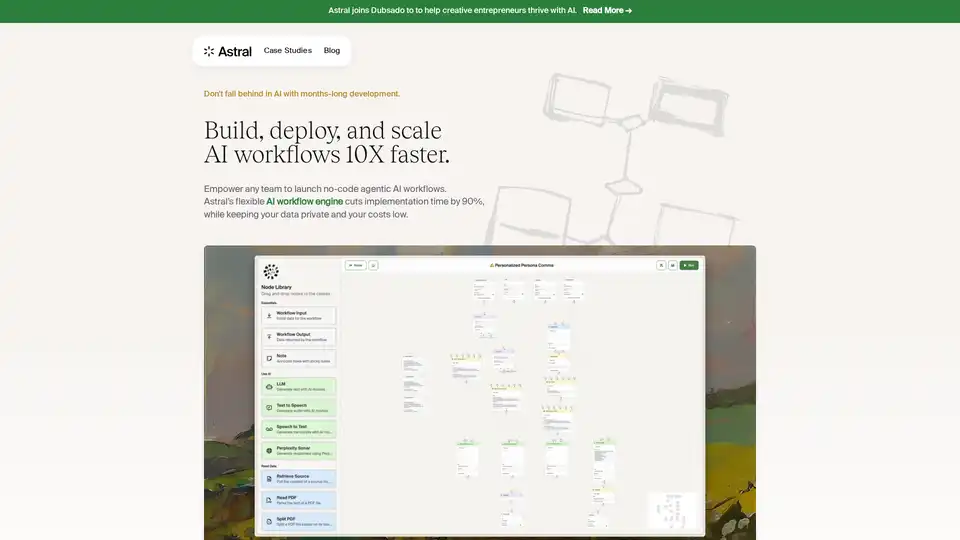Select the Retrieve Source node icon

coord(269,478)
